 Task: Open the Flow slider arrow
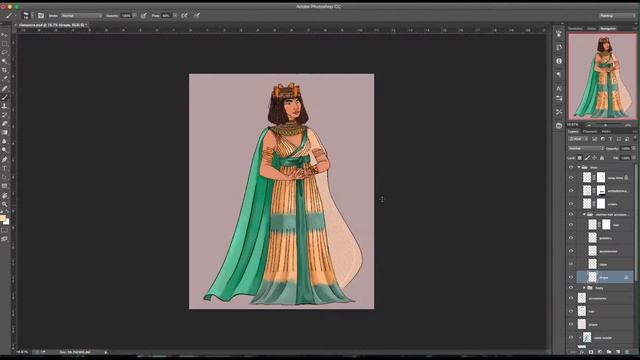[x=175, y=16]
